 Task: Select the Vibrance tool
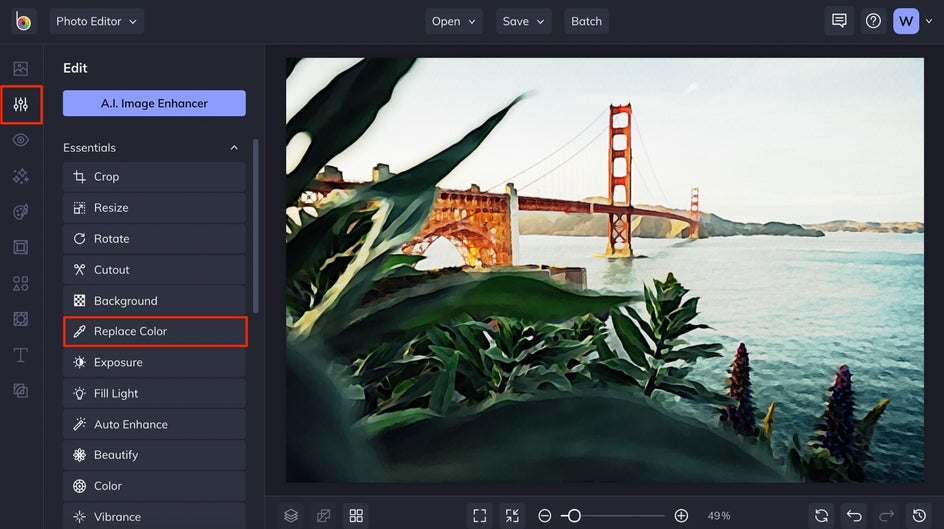(x=154, y=516)
